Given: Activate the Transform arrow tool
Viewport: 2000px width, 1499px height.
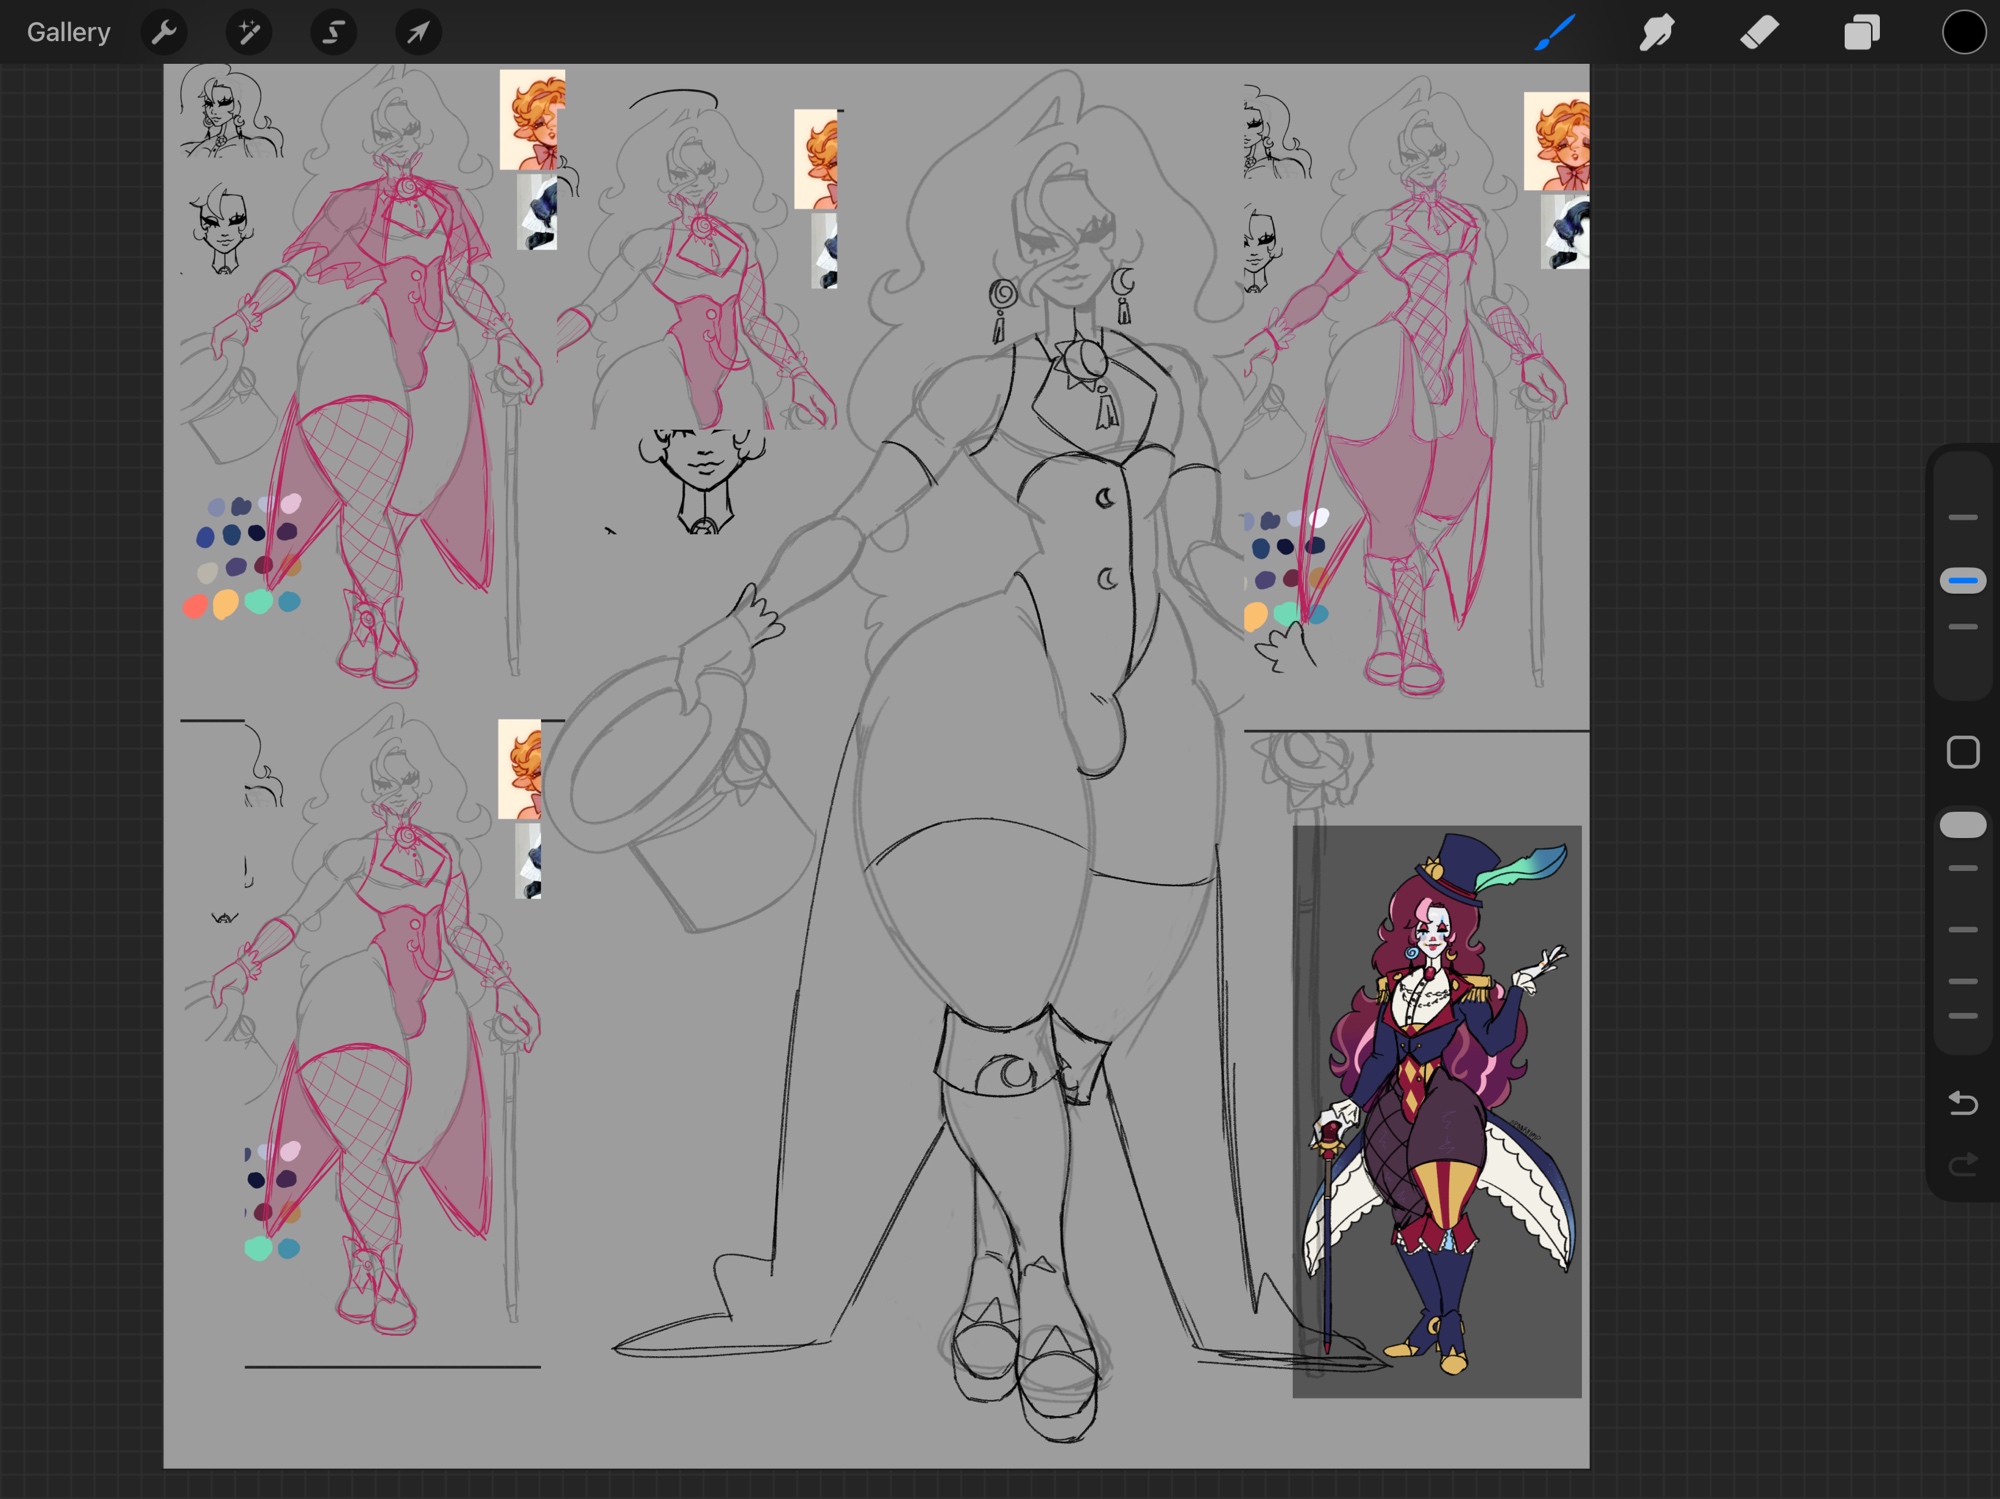Looking at the screenshot, I should (418, 32).
